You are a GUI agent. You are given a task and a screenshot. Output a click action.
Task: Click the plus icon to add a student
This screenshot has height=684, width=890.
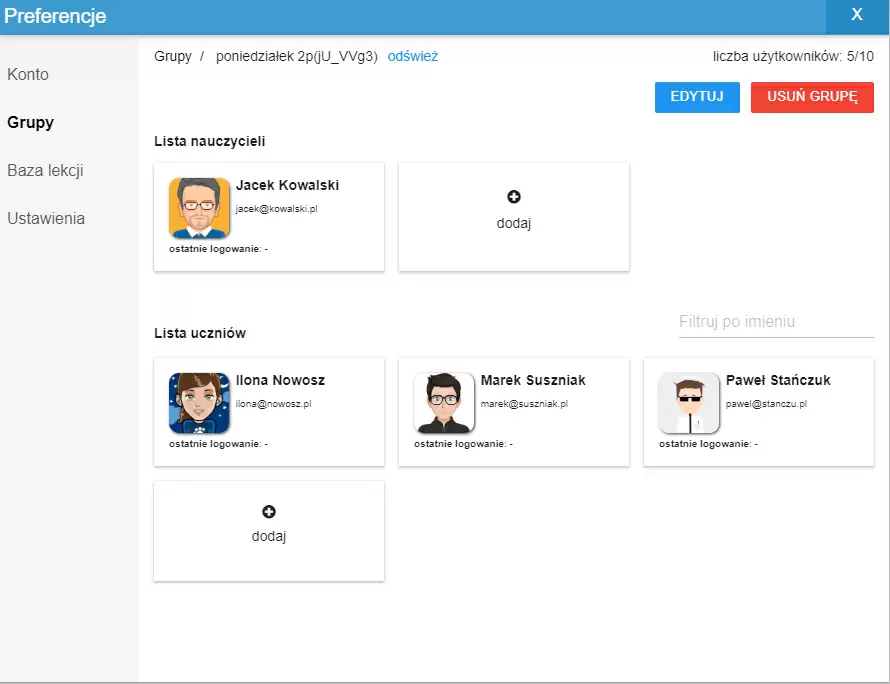coord(268,510)
